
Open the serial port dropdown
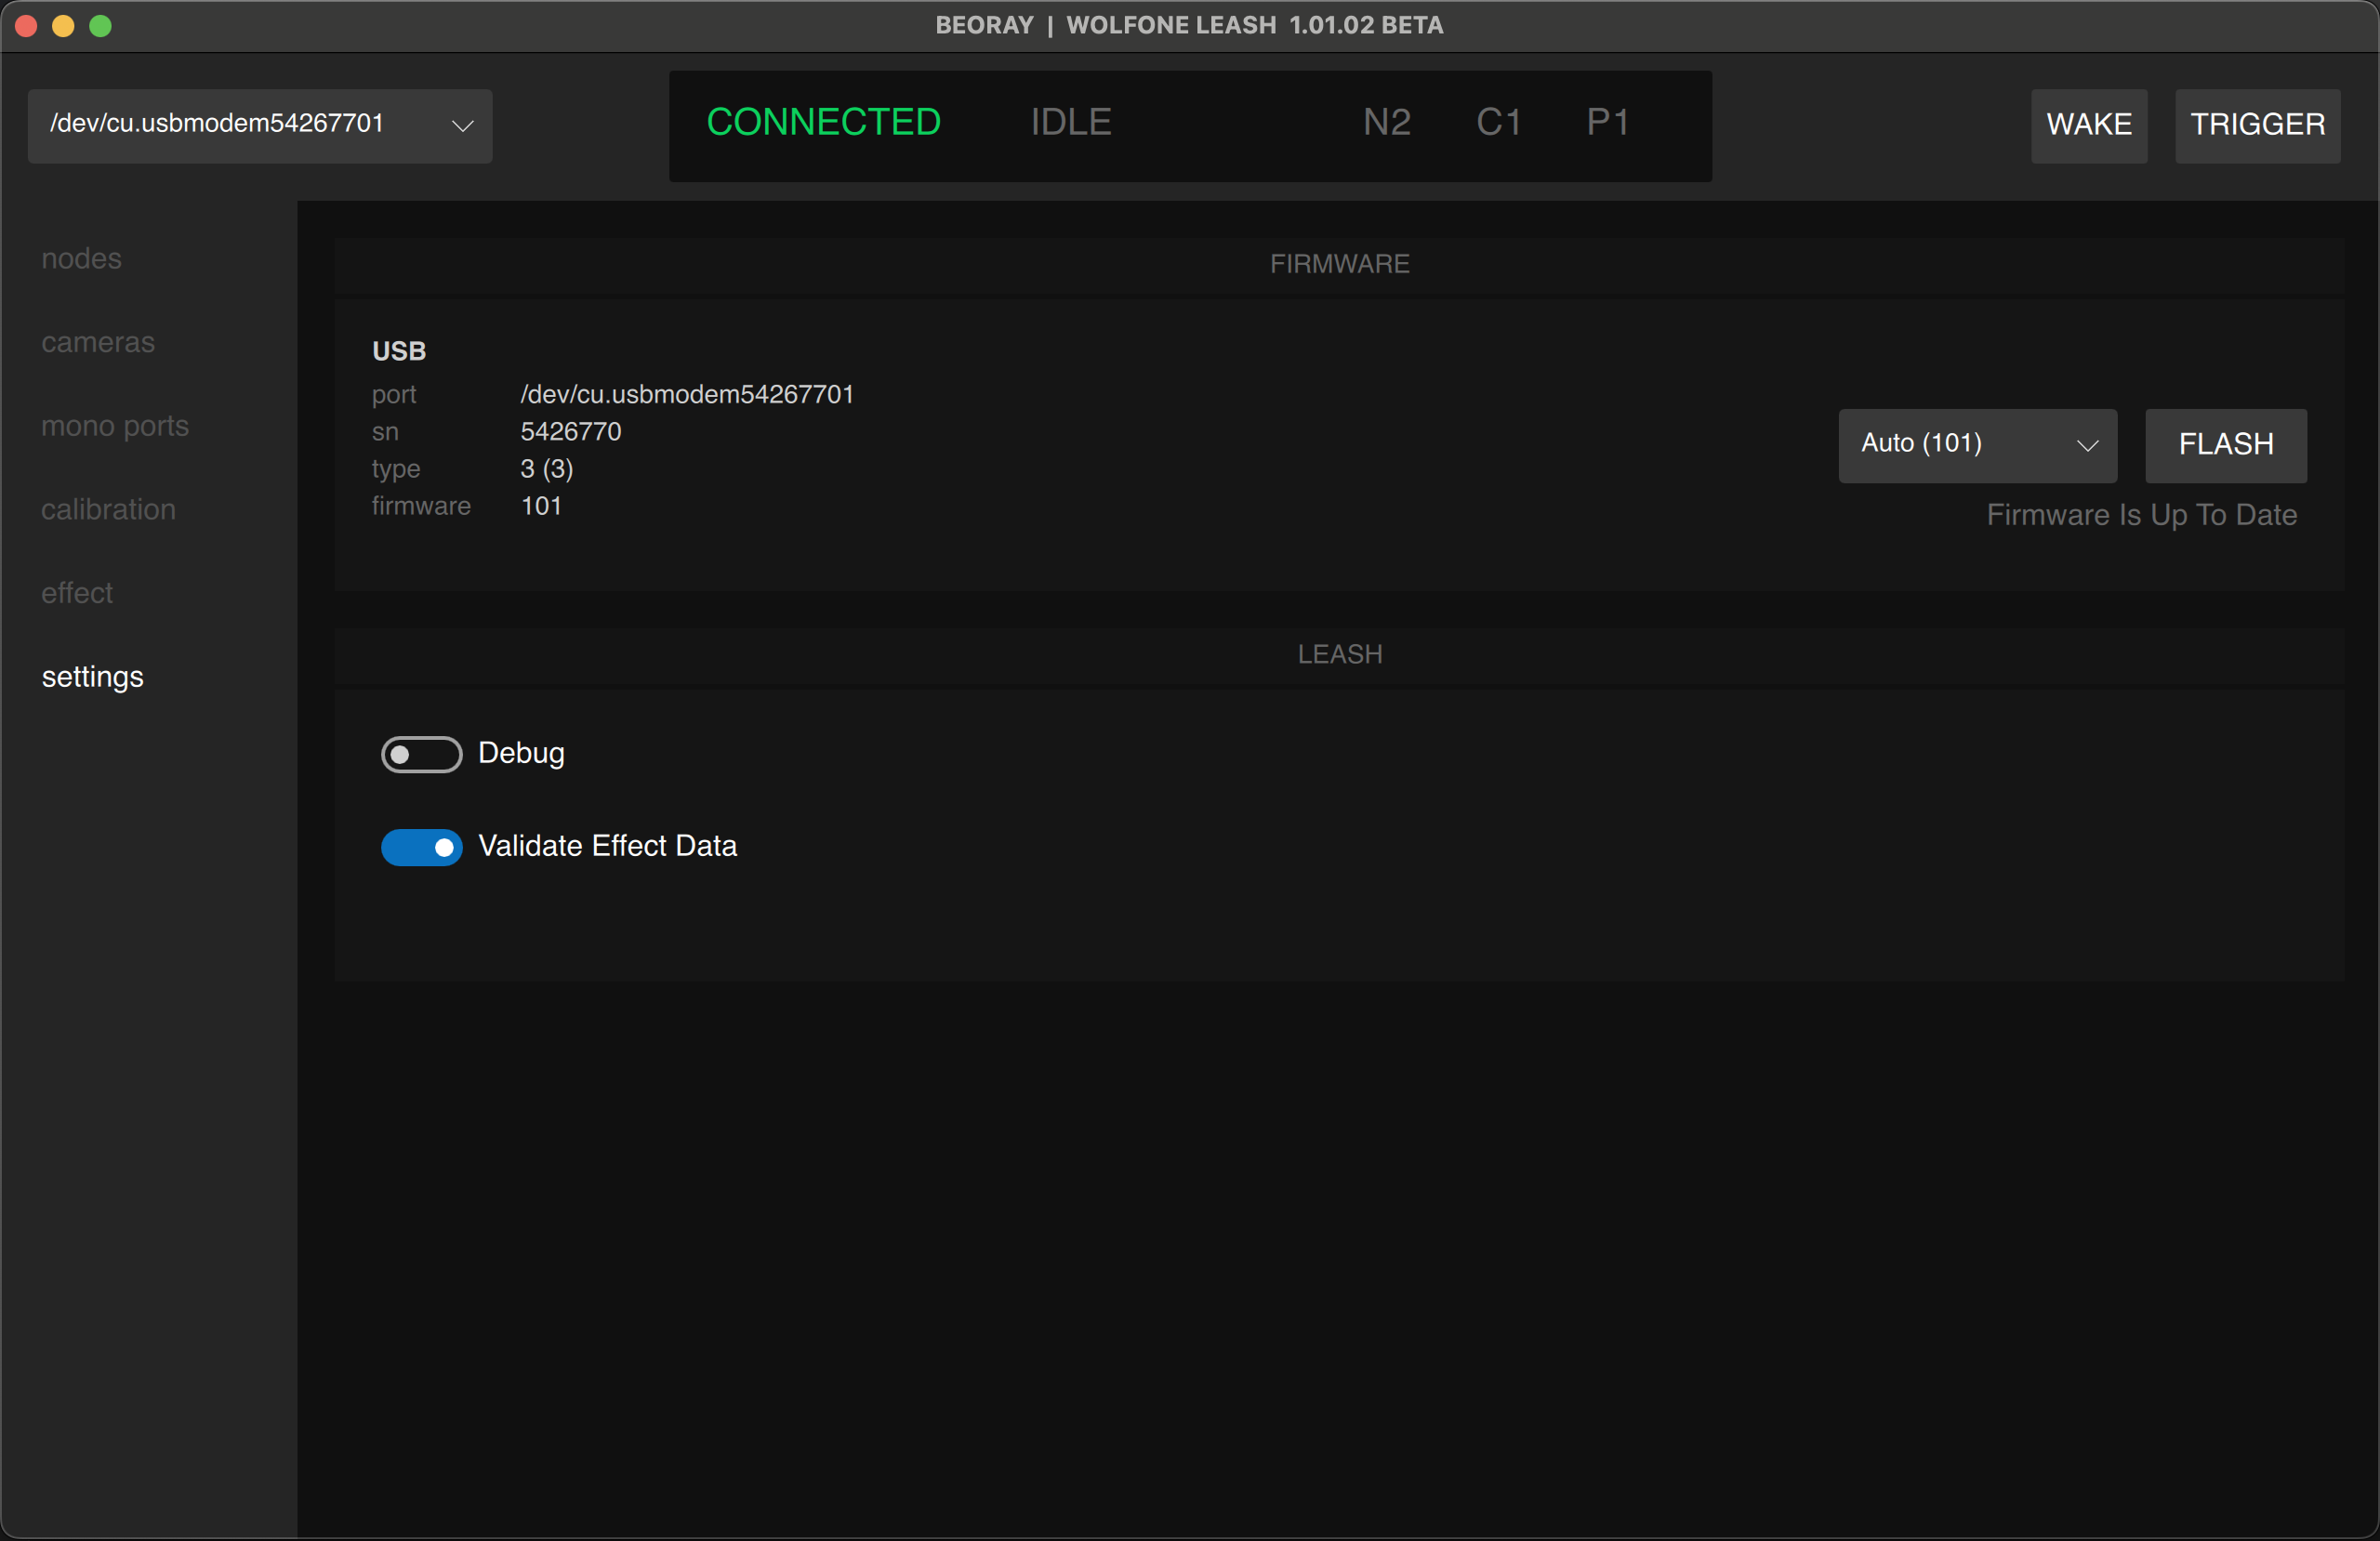pos(259,126)
